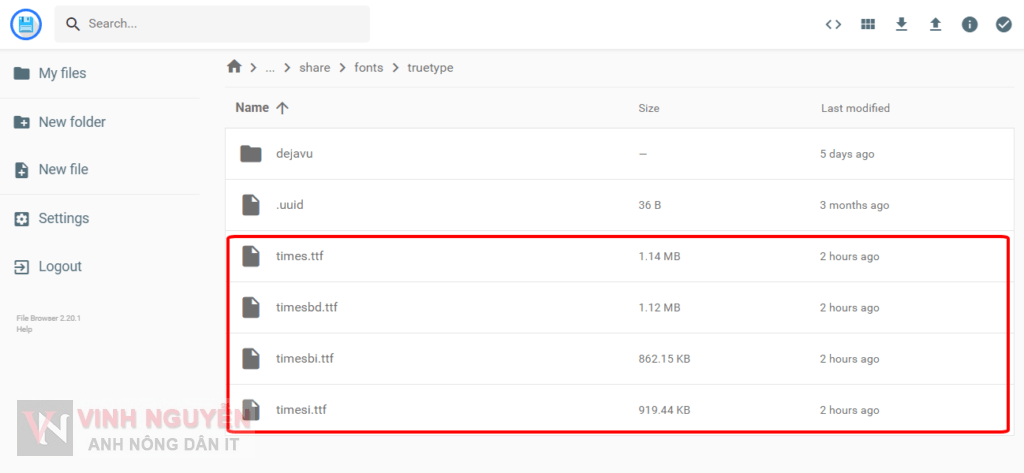Viewport: 1024px width, 473px height.
Task: Open the info icon in the header
Action: (x=969, y=24)
